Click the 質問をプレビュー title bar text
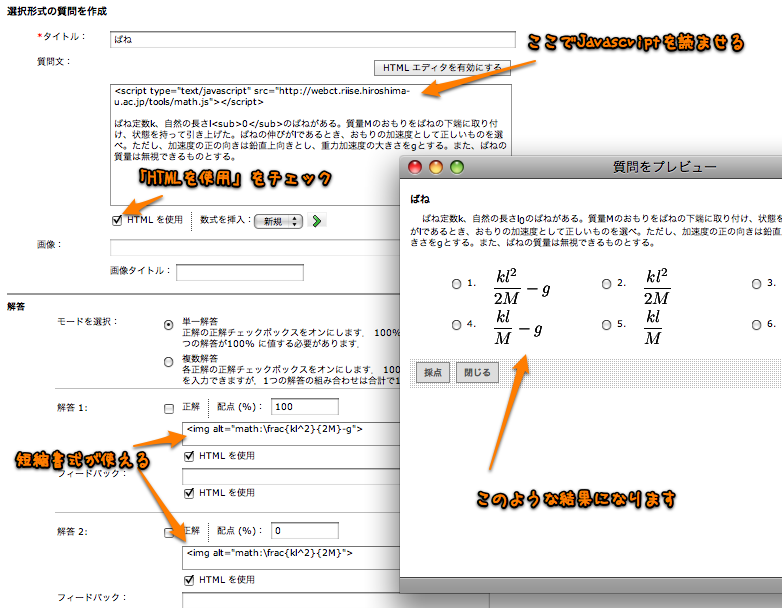782x608 pixels. click(x=664, y=167)
